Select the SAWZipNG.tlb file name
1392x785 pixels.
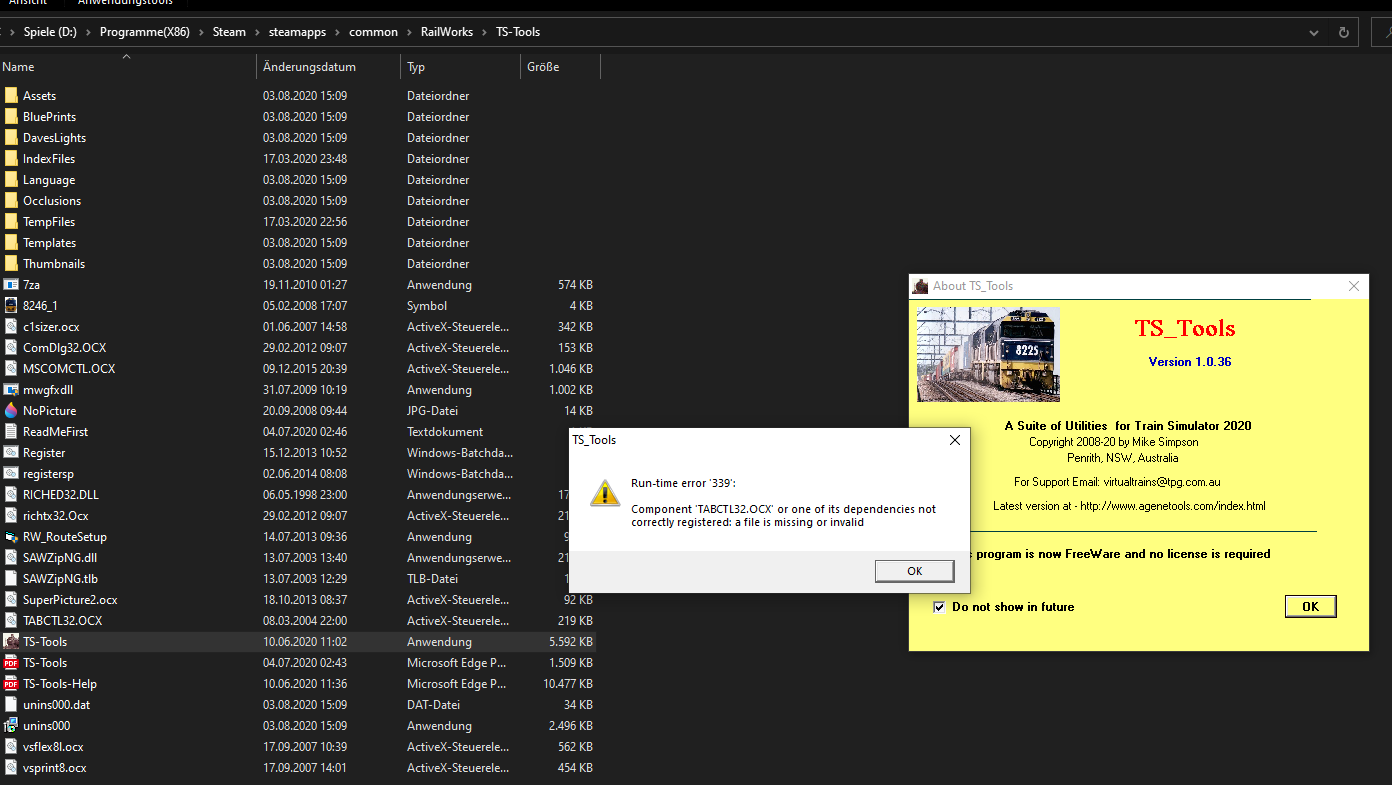click(x=61, y=579)
